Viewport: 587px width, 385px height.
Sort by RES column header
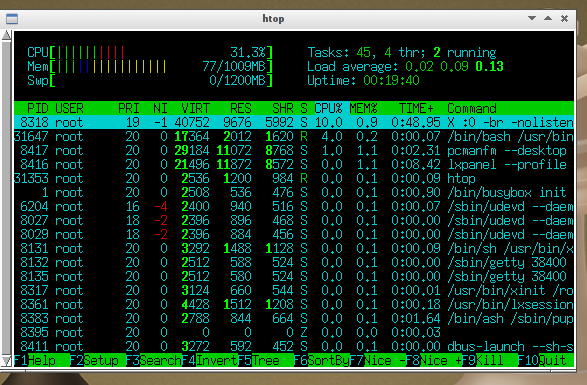point(241,109)
